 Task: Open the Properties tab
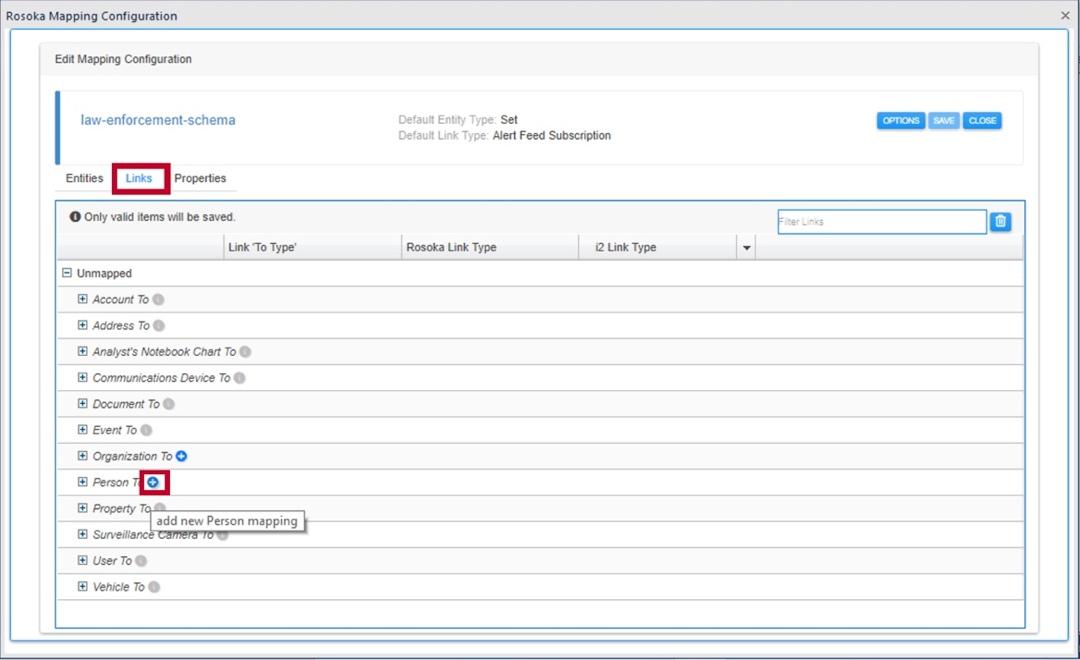(200, 178)
